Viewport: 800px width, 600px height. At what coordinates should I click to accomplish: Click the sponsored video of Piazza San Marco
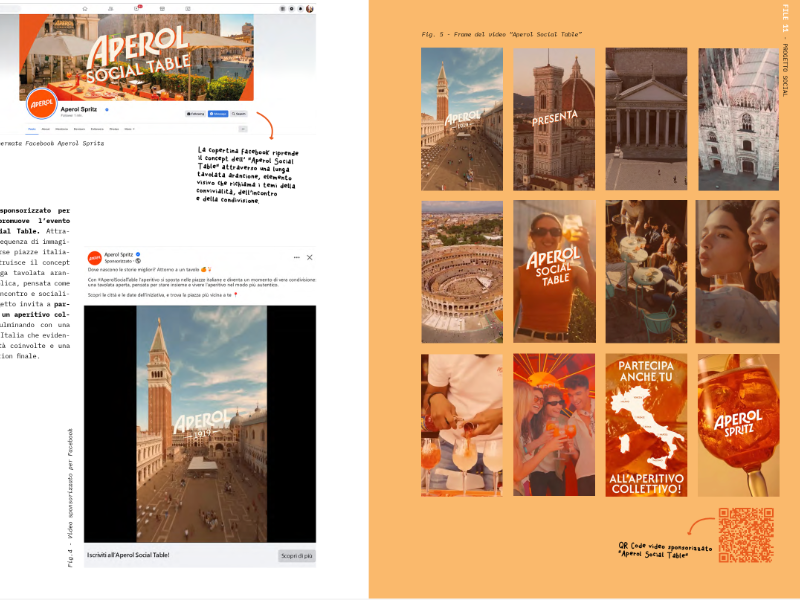pyautogui.click(x=200, y=424)
